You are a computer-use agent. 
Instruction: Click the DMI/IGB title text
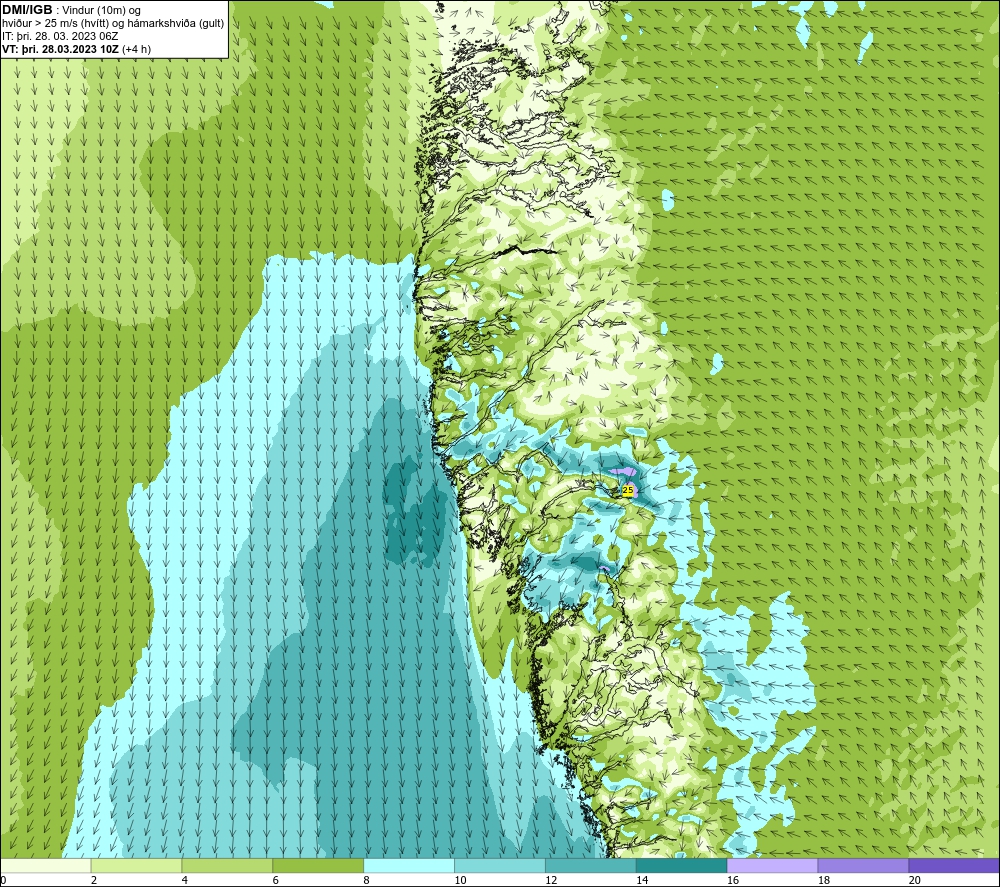pos(27,10)
